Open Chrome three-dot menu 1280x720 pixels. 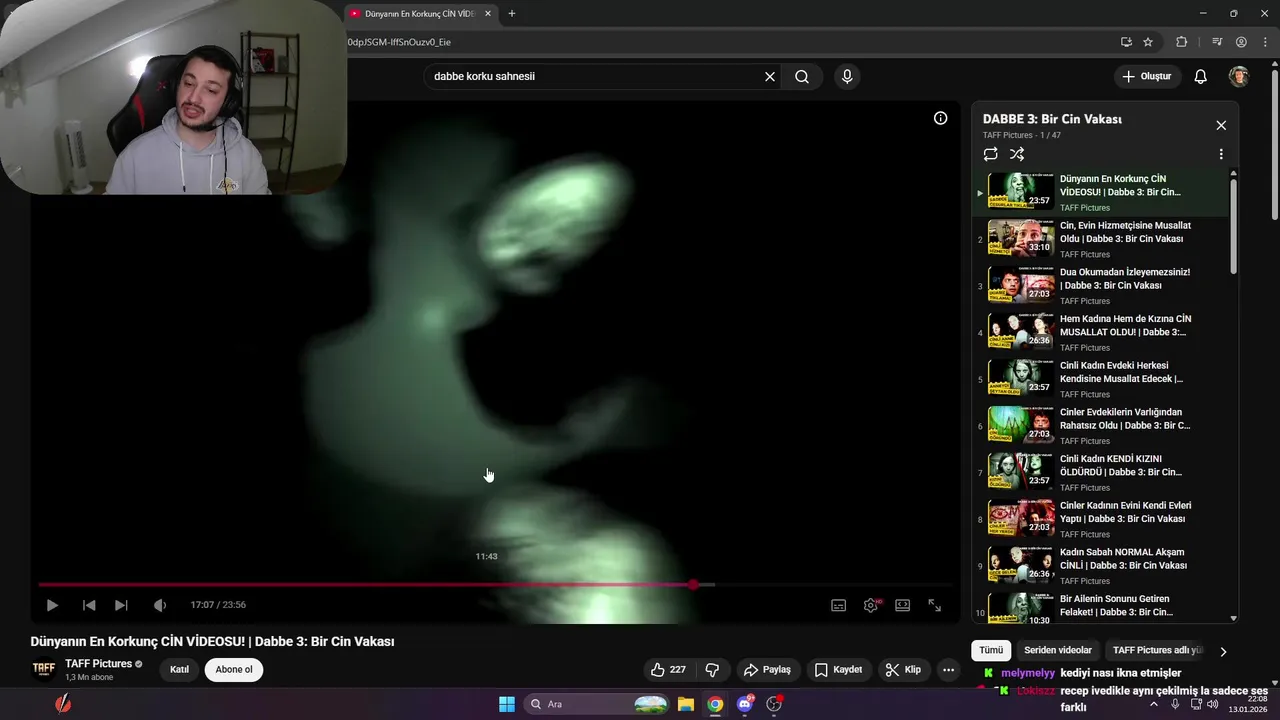tap(1265, 42)
